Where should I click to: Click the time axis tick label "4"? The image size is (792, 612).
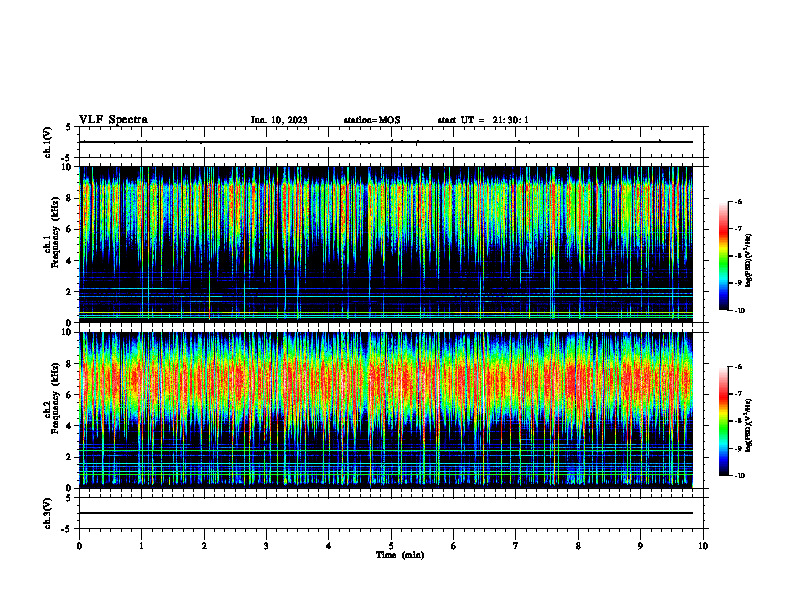pyautogui.click(x=329, y=546)
